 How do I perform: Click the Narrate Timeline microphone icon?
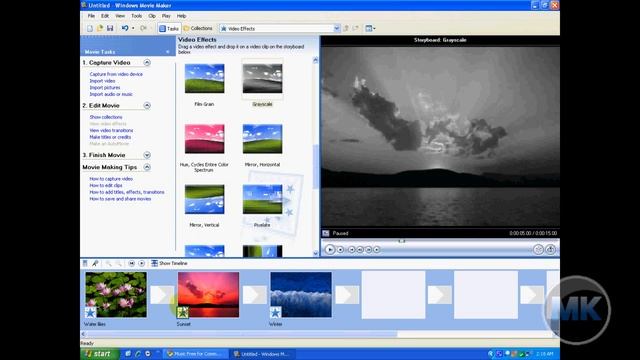(x=95, y=263)
